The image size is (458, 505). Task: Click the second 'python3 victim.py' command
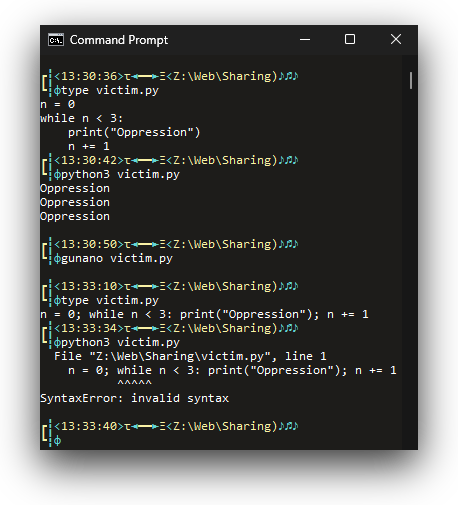120,342
